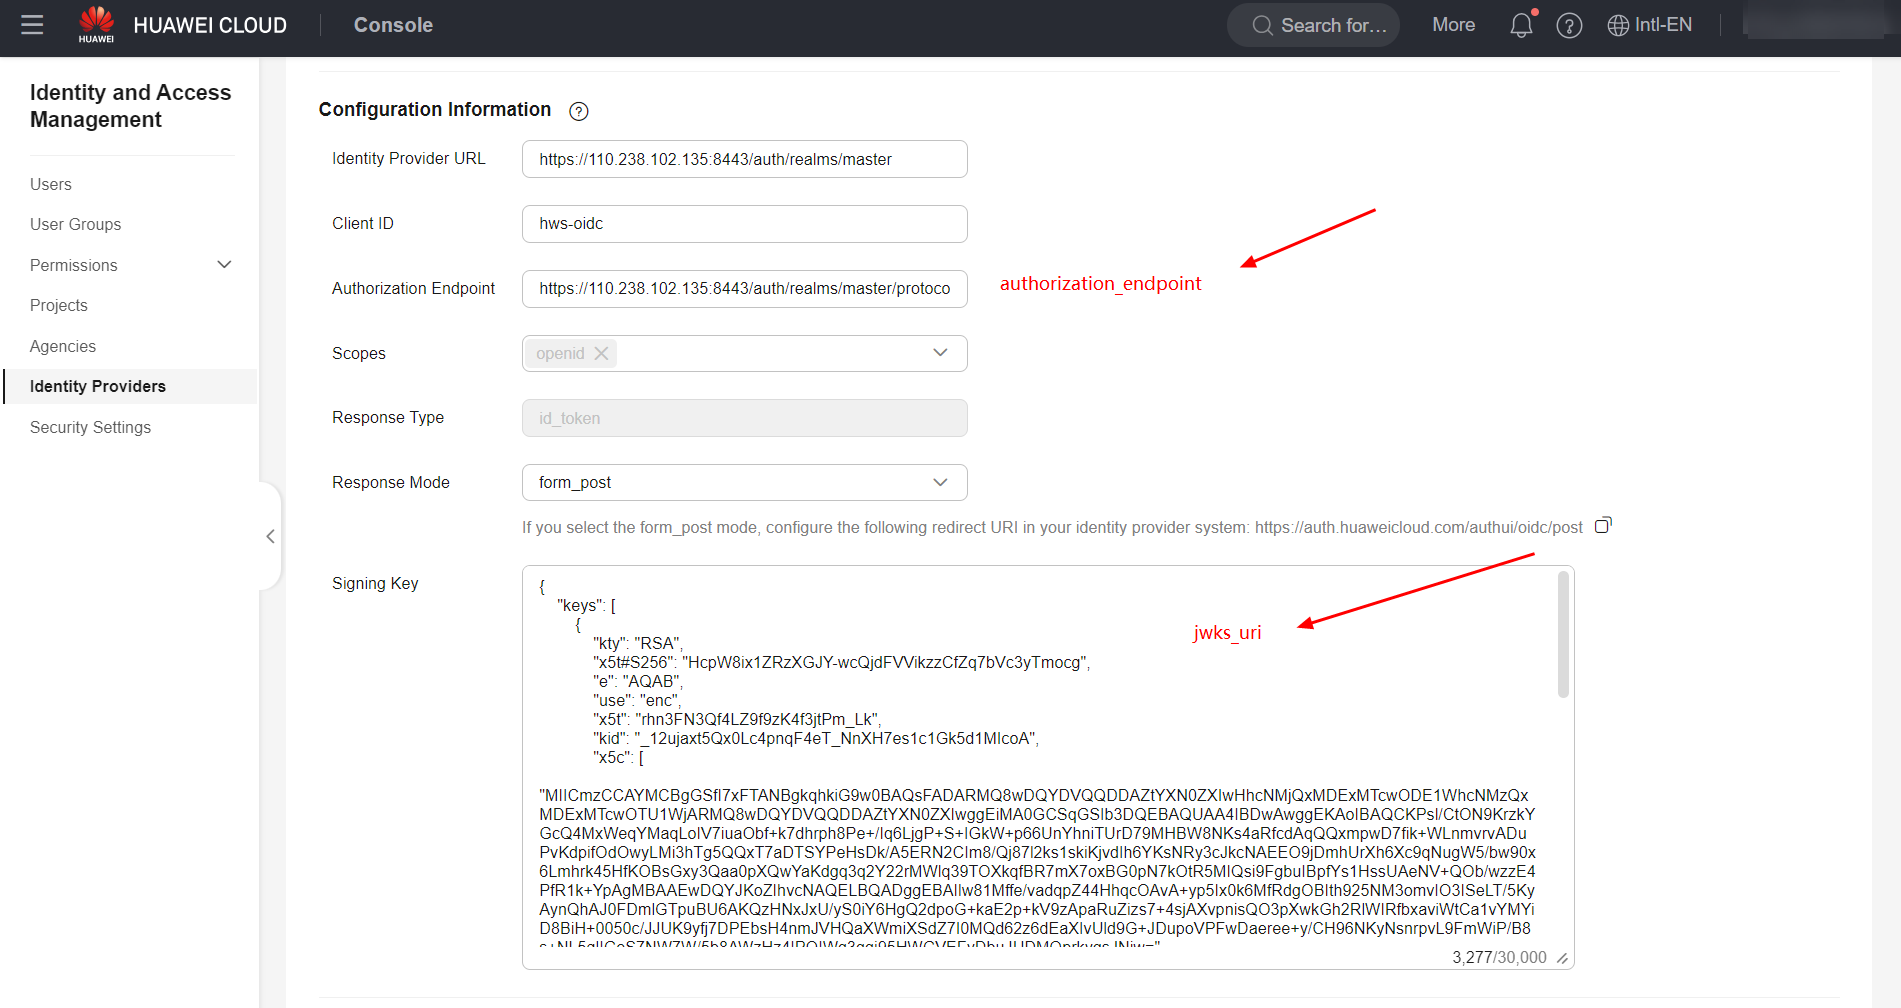Viewport: 1901px width, 1008px height.
Task: Click the Signing Key textarea scrollbar
Action: coord(1562,635)
